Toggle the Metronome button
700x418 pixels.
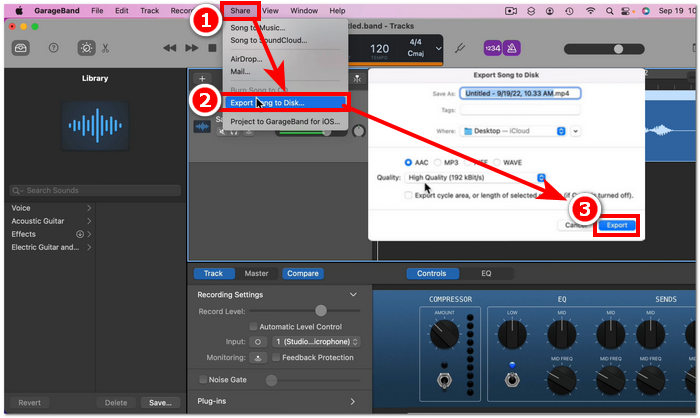click(x=512, y=48)
